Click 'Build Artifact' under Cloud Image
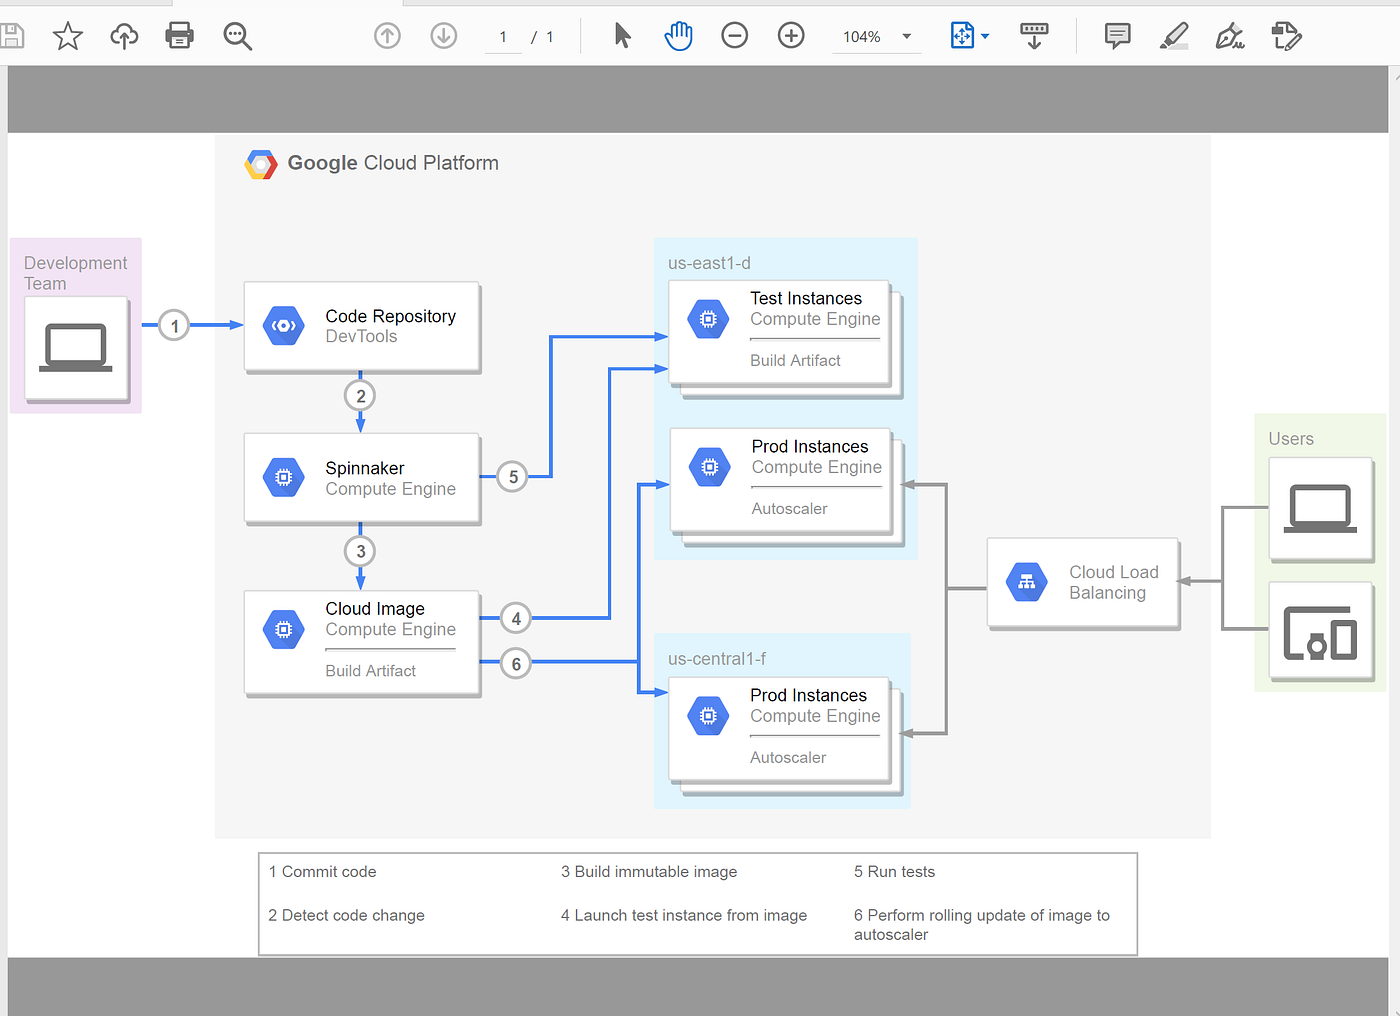1400x1016 pixels. click(x=370, y=671)
